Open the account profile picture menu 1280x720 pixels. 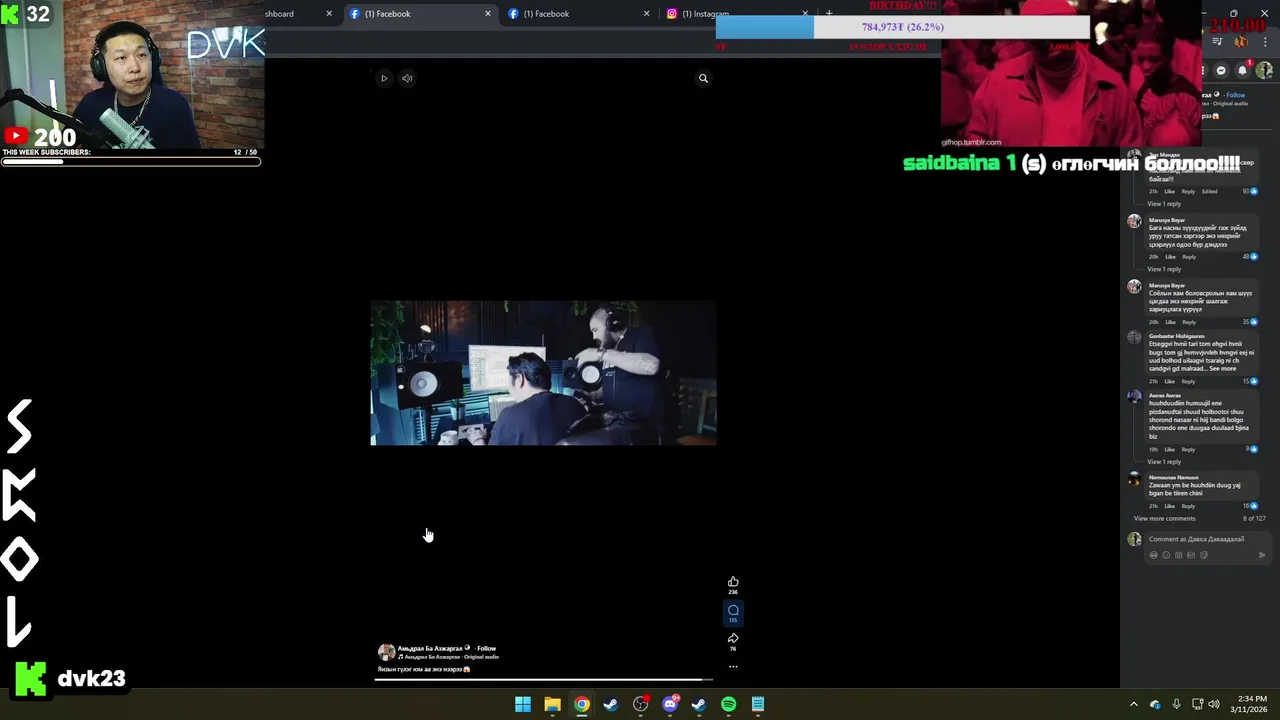1264,70
